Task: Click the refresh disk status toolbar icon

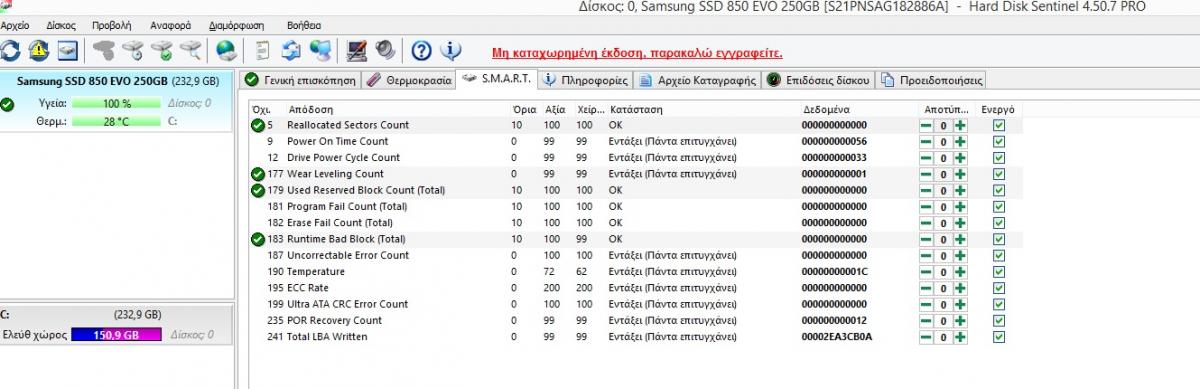Action: coord(9,49)
